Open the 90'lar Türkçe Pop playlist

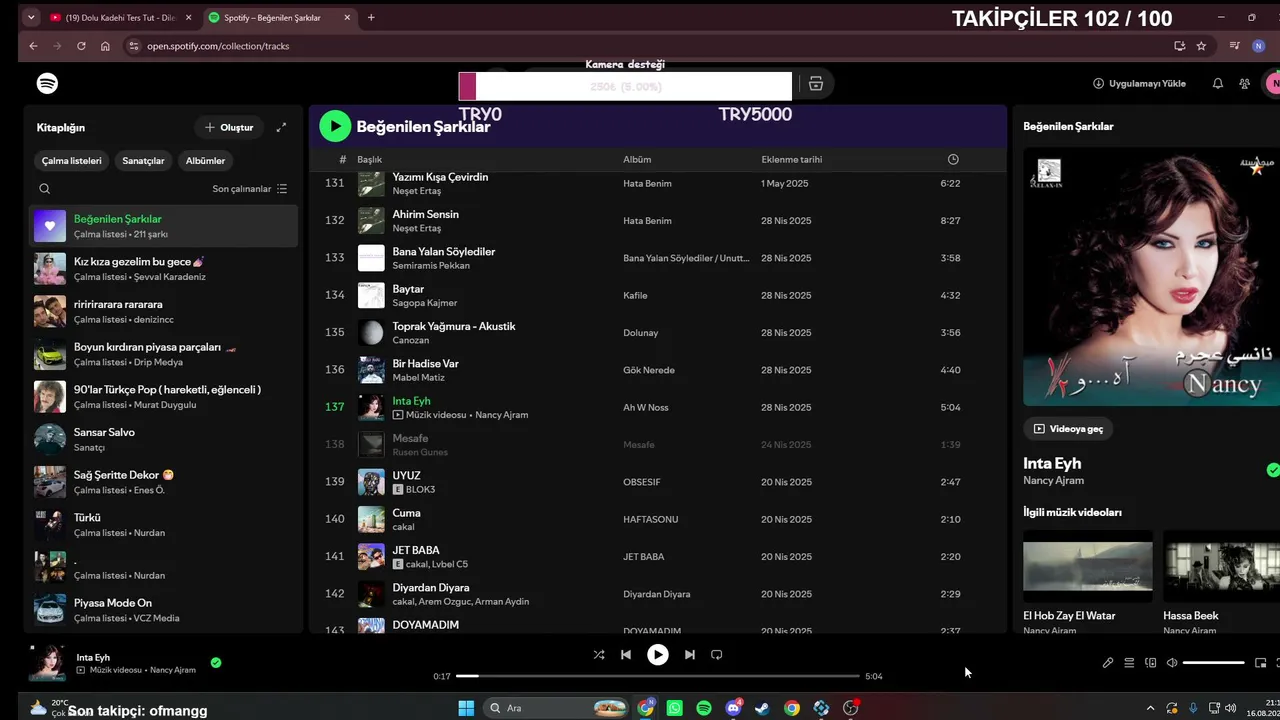click(x=163, y=397)
